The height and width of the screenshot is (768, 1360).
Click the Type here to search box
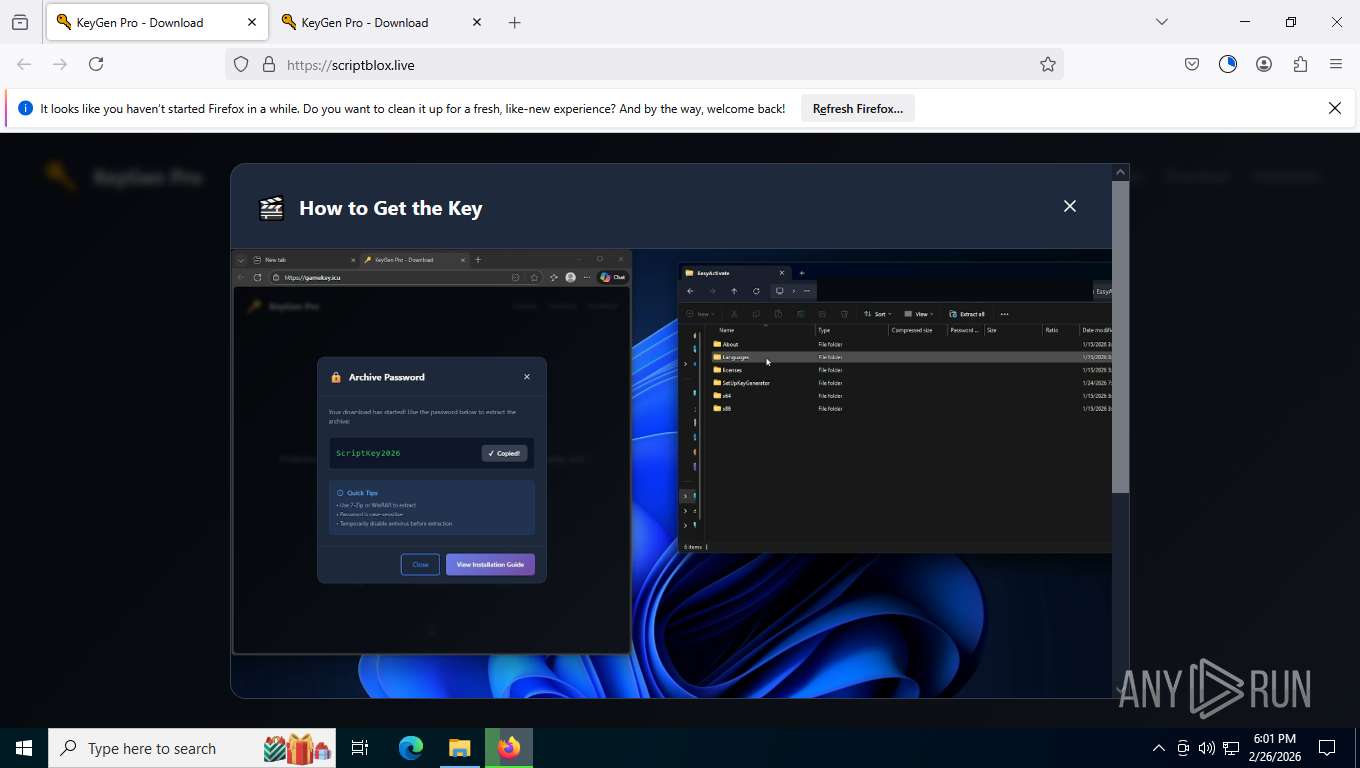[x=192, y=748]
